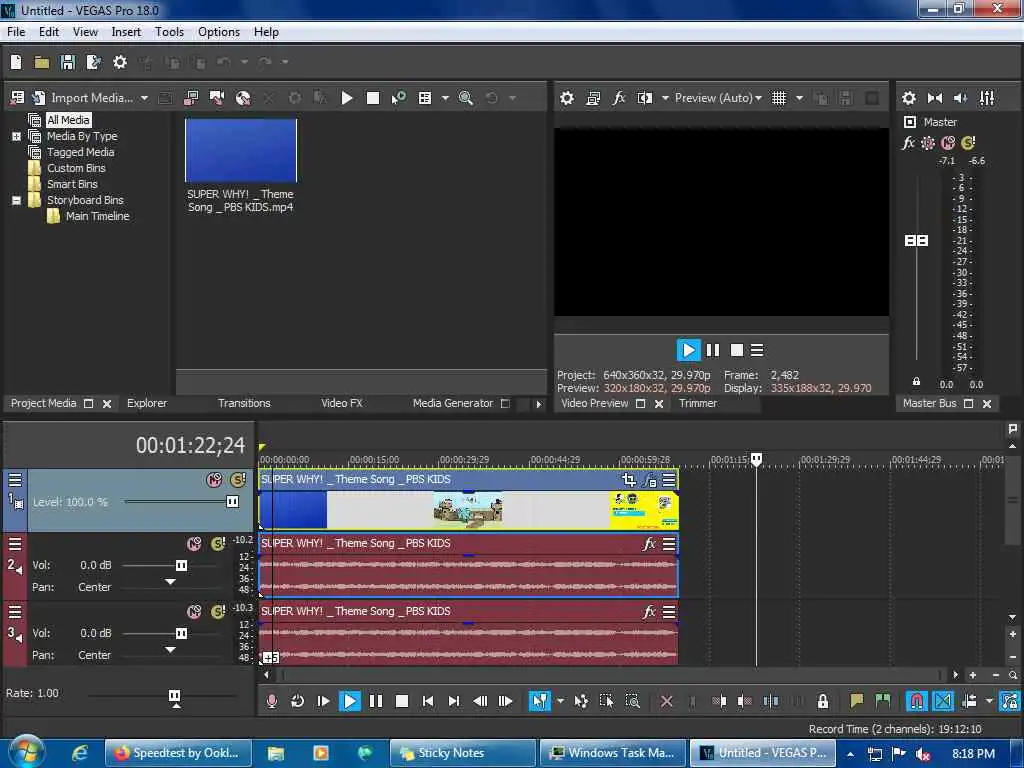
Task: Open Video Output FX in preview toolbar
Action: (x=618, y=98)
